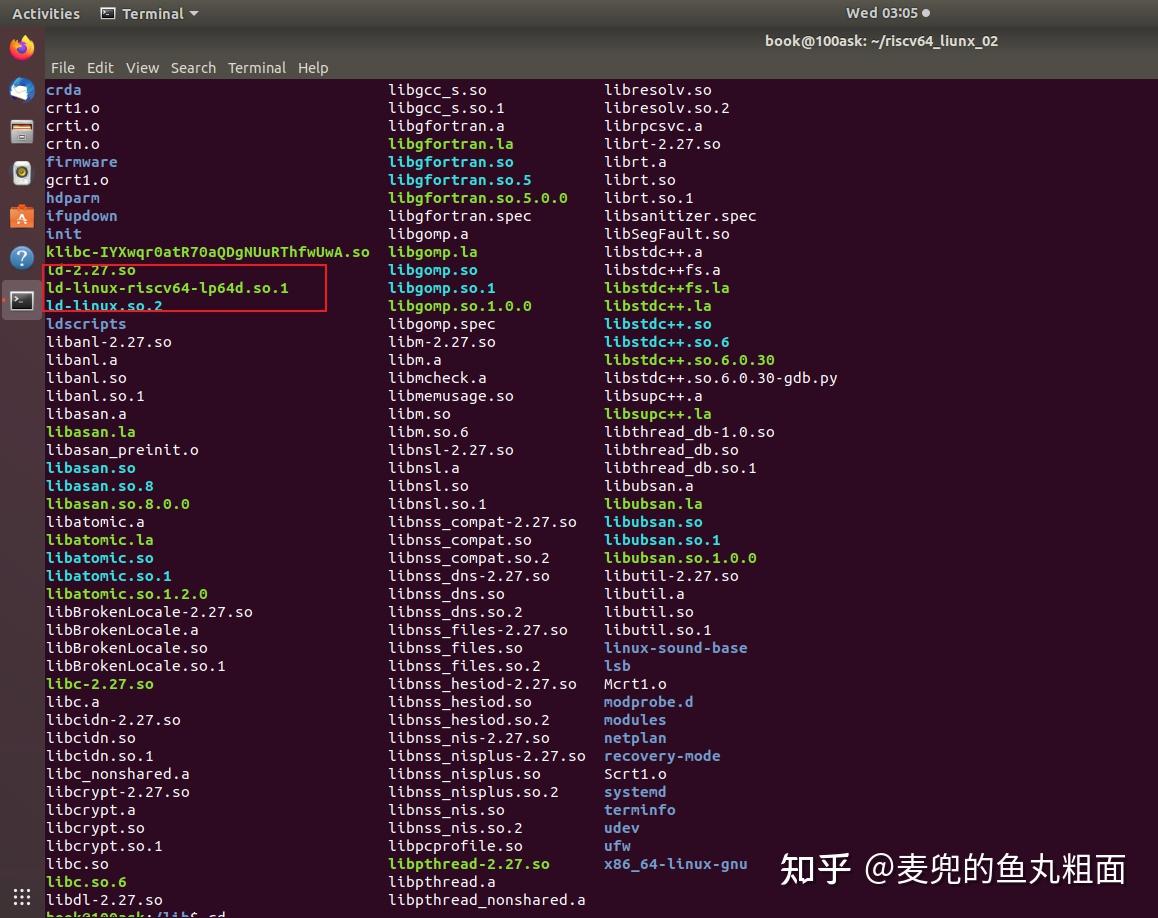Open the Search menu
Screen dimensions: 1158x918
pos(193,68)
